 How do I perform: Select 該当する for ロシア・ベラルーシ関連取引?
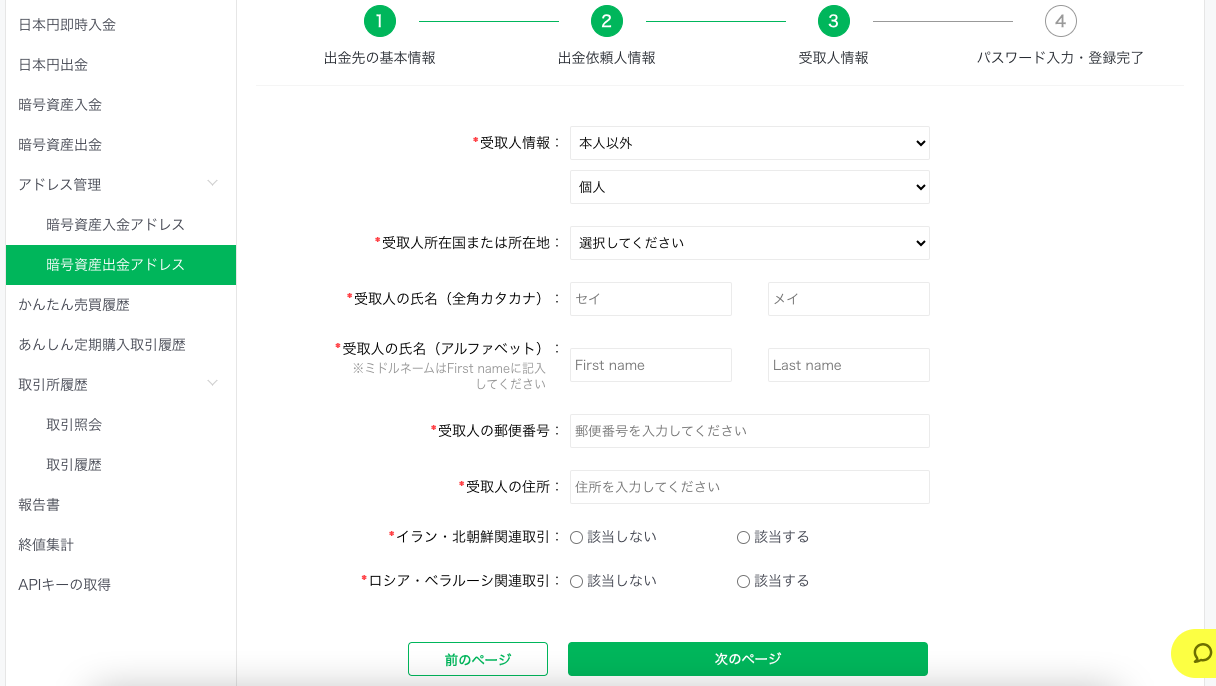click(x=743, y=581)
